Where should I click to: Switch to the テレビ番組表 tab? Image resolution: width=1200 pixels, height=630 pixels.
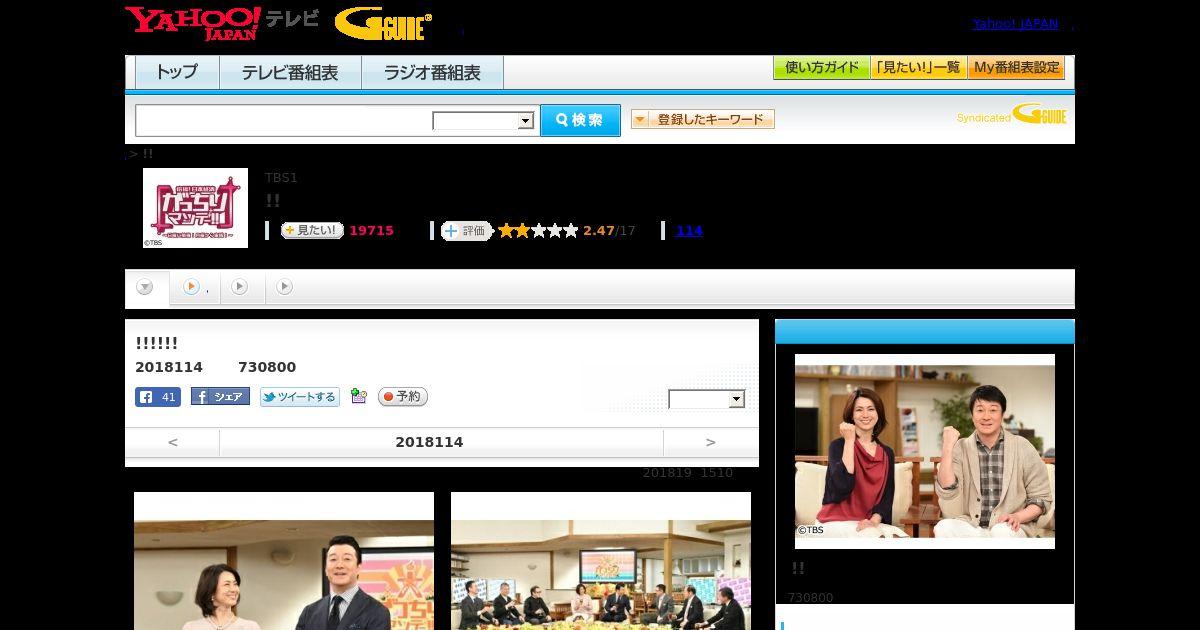(x=290, y=73)
